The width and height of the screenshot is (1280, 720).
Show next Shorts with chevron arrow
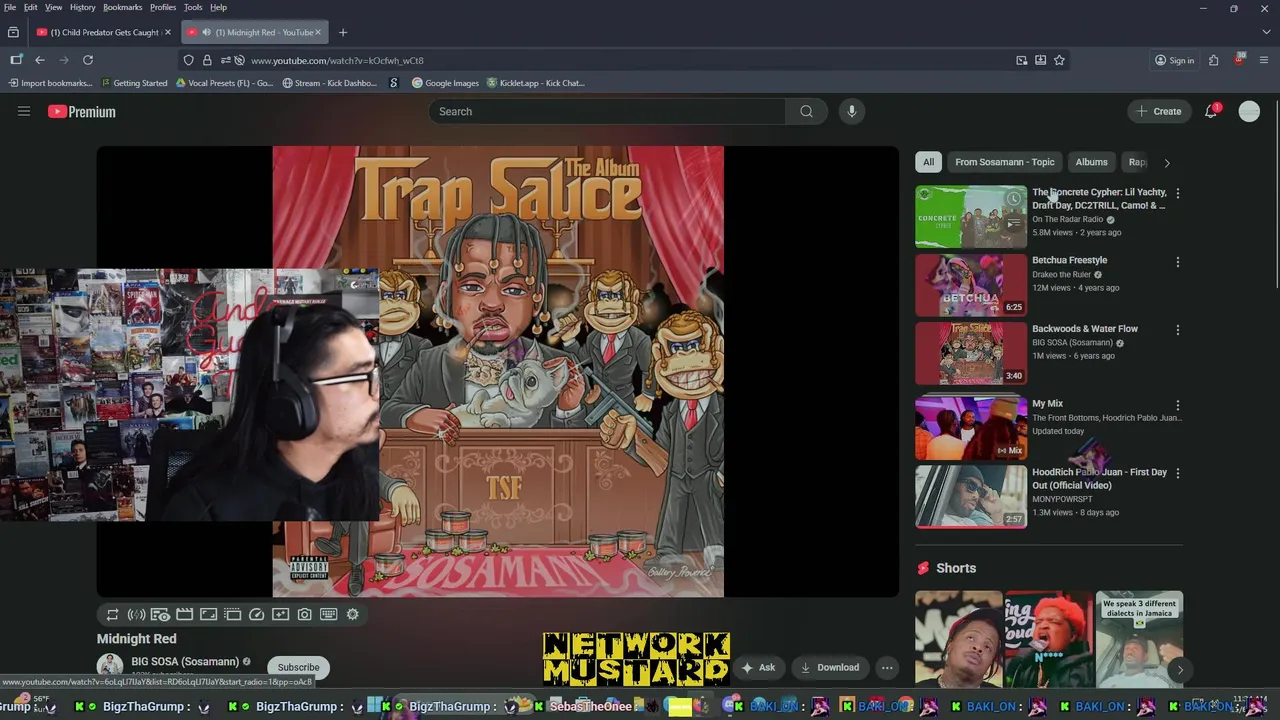click(1180, 669)
